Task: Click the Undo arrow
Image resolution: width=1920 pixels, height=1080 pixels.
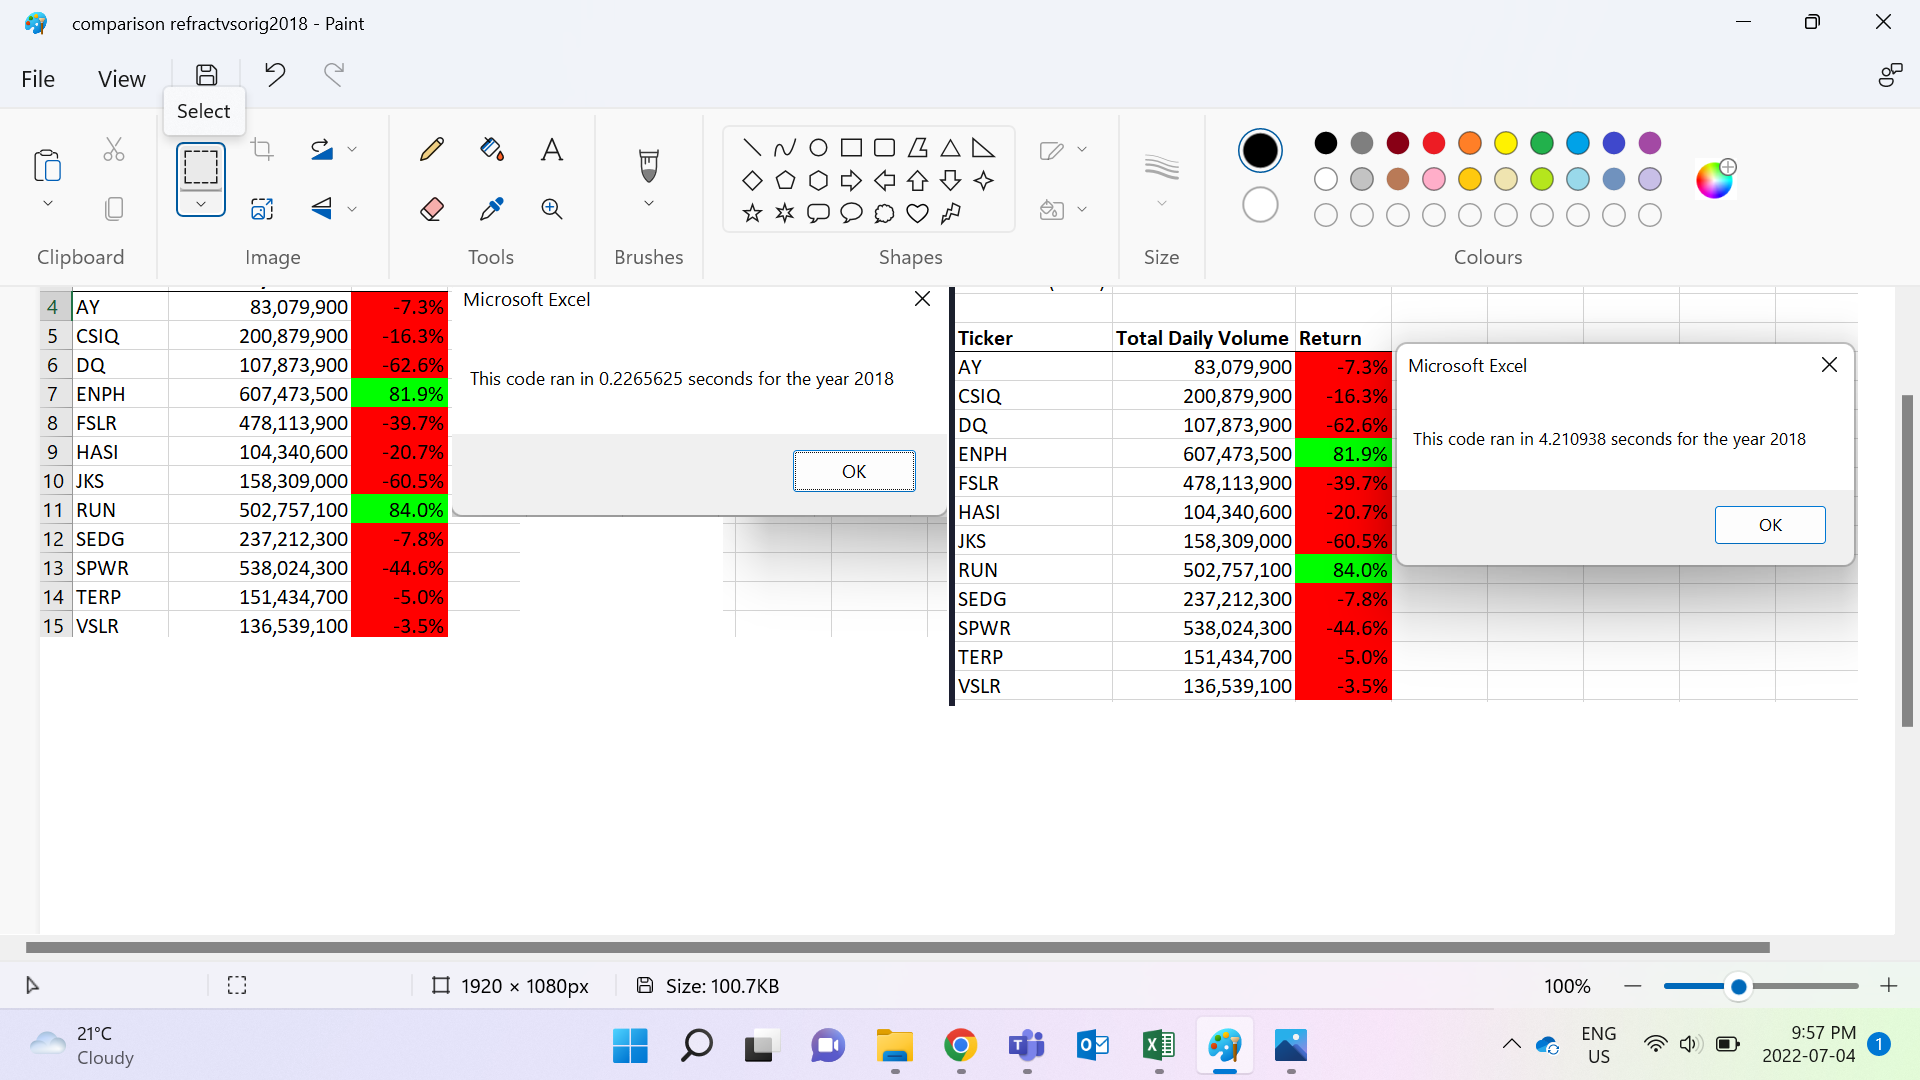Action: pos(275,75)
